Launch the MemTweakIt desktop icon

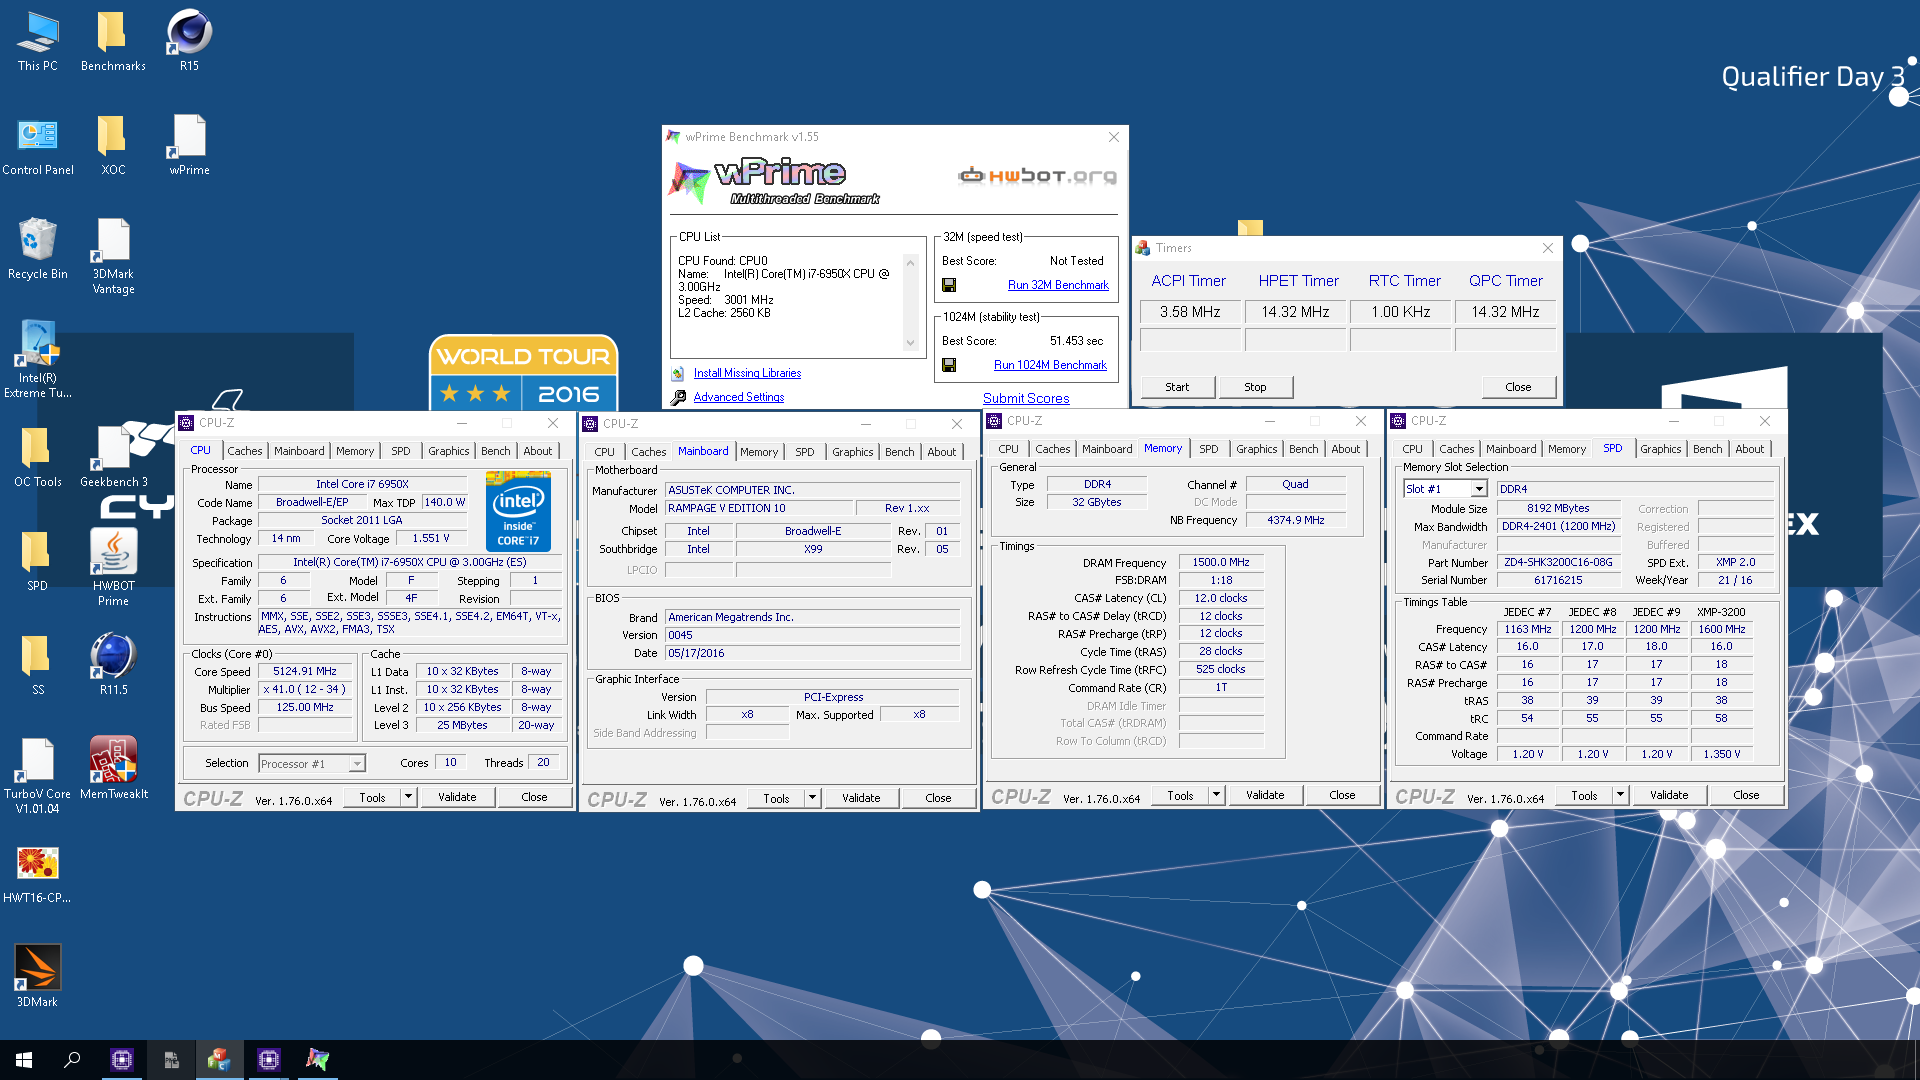click(113, 770)
